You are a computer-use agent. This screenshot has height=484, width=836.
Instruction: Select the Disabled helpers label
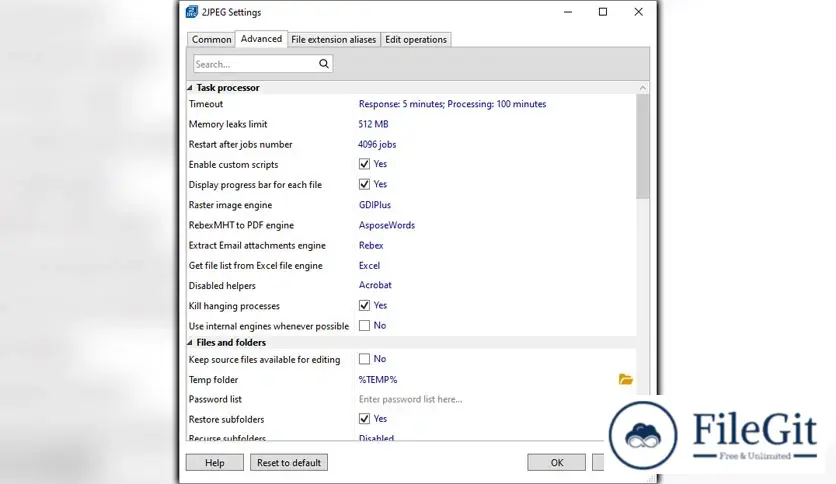[x=222, y=286]
